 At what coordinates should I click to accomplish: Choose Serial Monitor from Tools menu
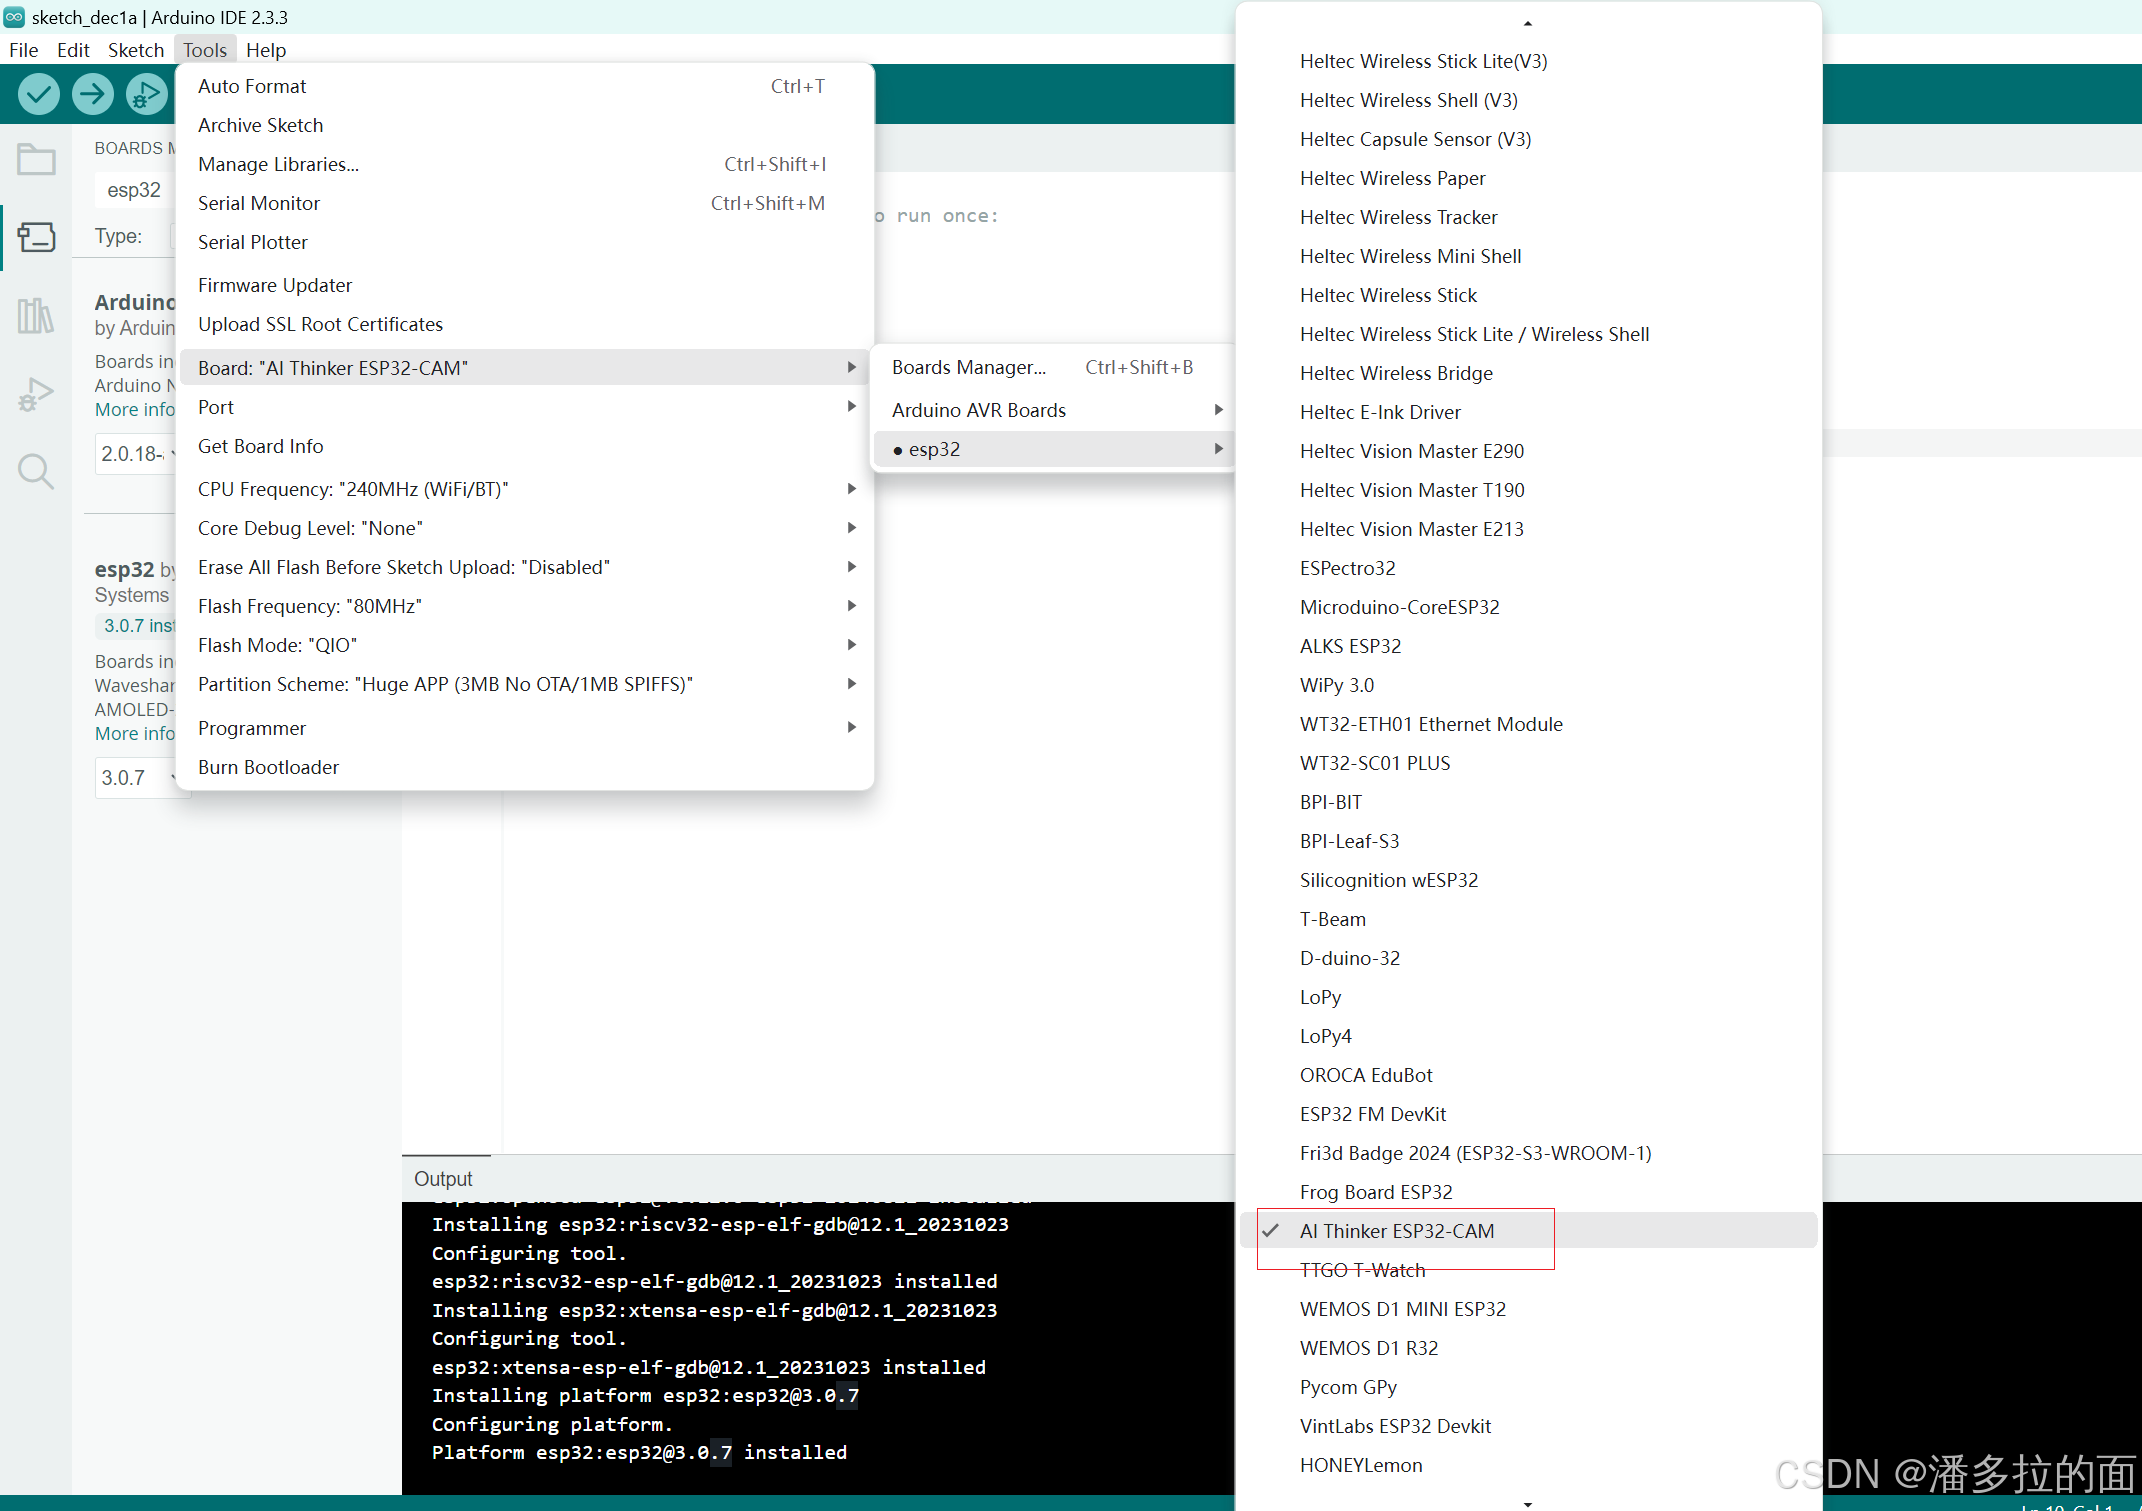[x=259, y=203]
